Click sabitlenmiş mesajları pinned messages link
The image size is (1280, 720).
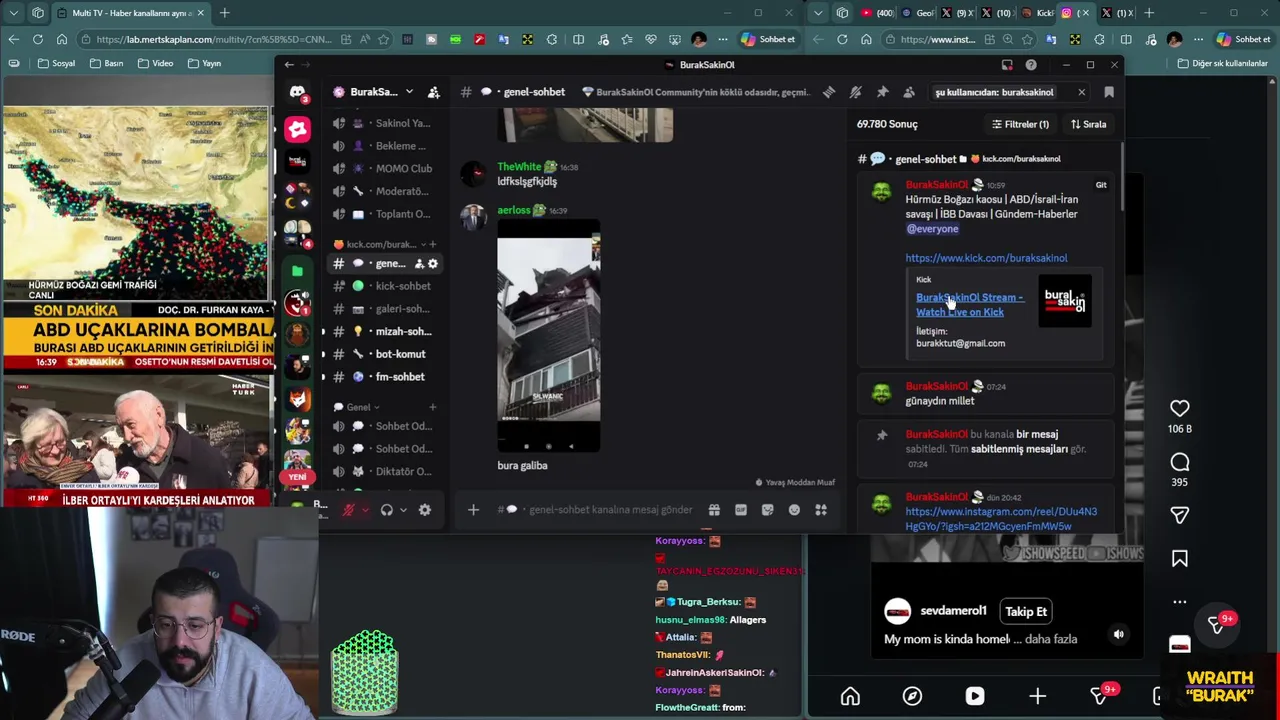tap(1018, 449)
